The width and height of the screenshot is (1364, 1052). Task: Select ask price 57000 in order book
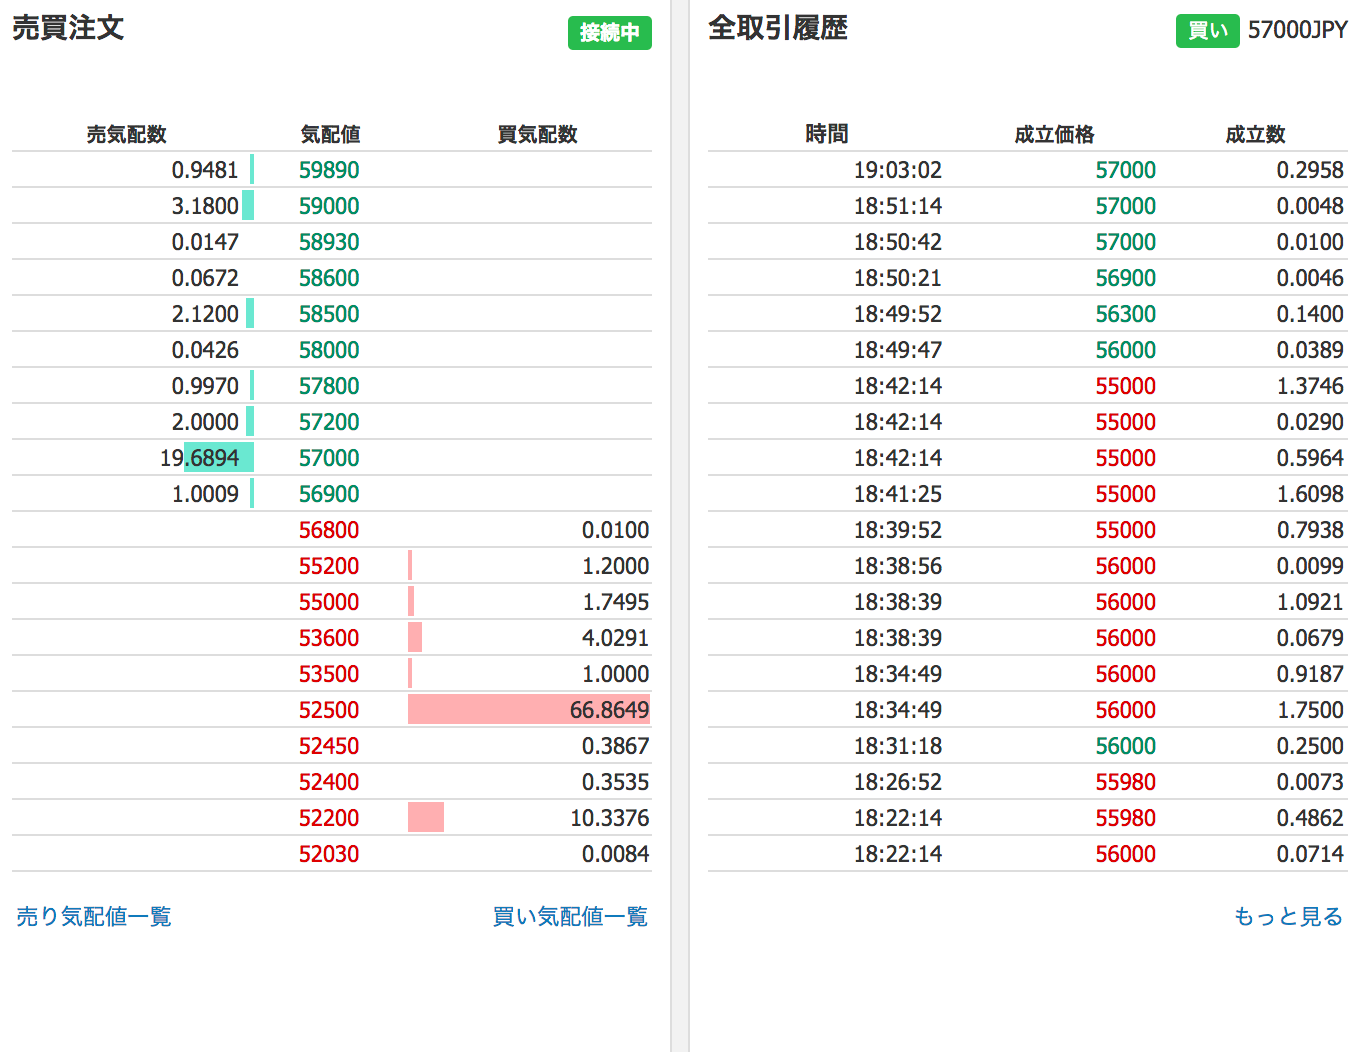[x=329, y=458]
